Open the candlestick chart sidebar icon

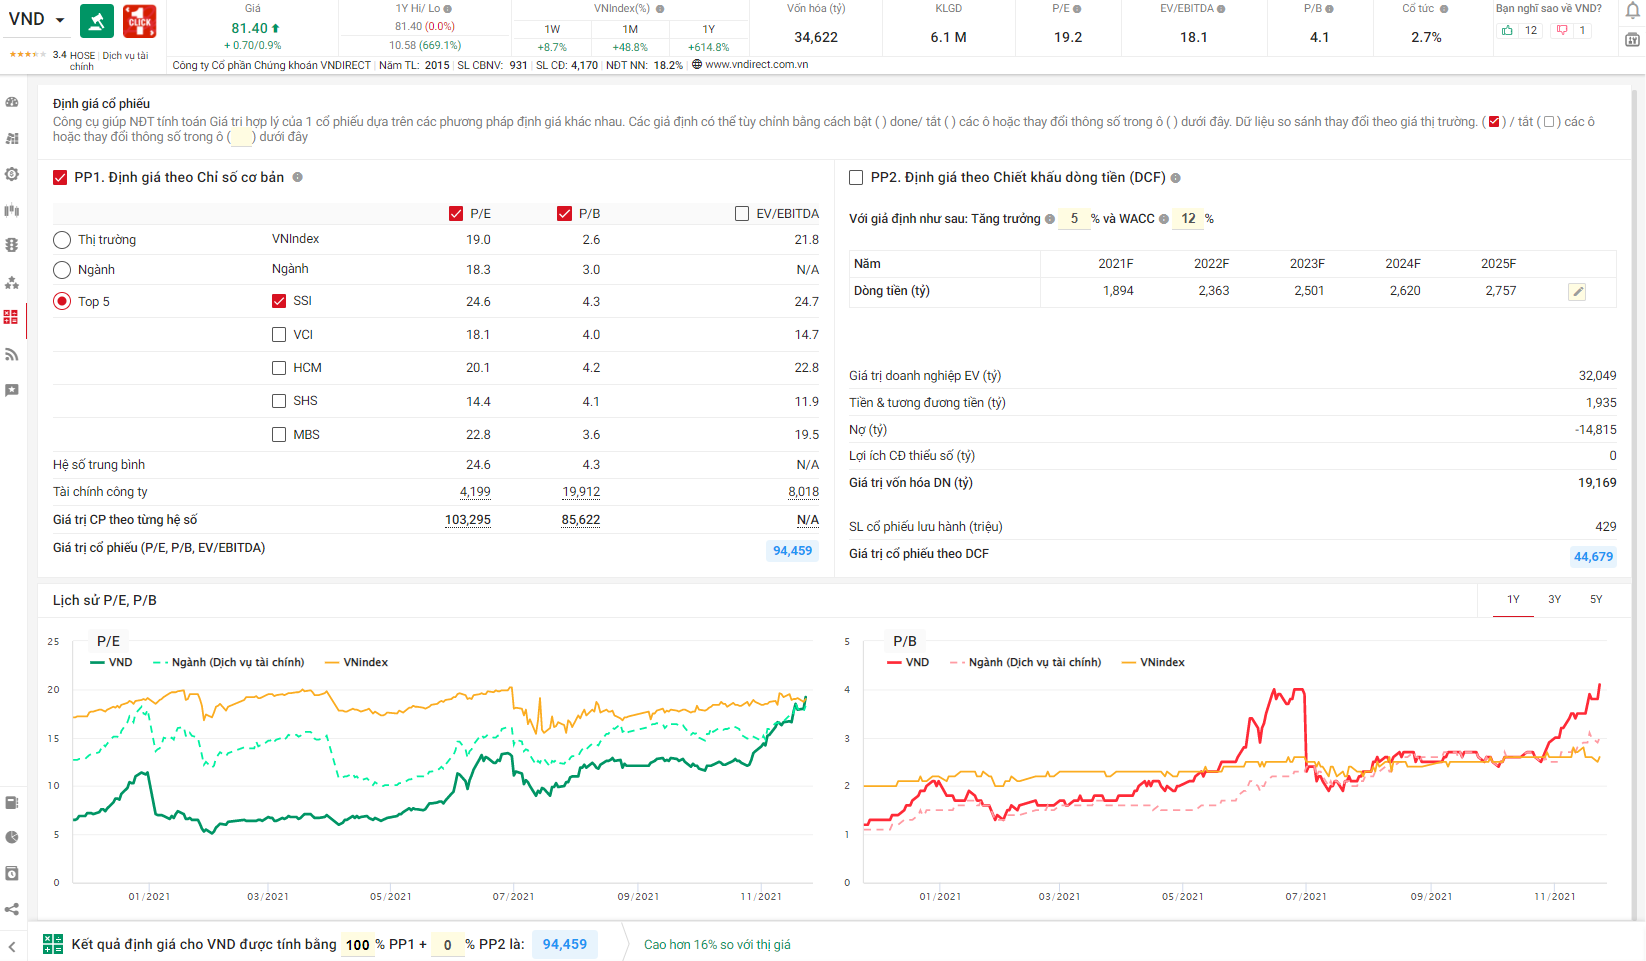click(12, 210)
